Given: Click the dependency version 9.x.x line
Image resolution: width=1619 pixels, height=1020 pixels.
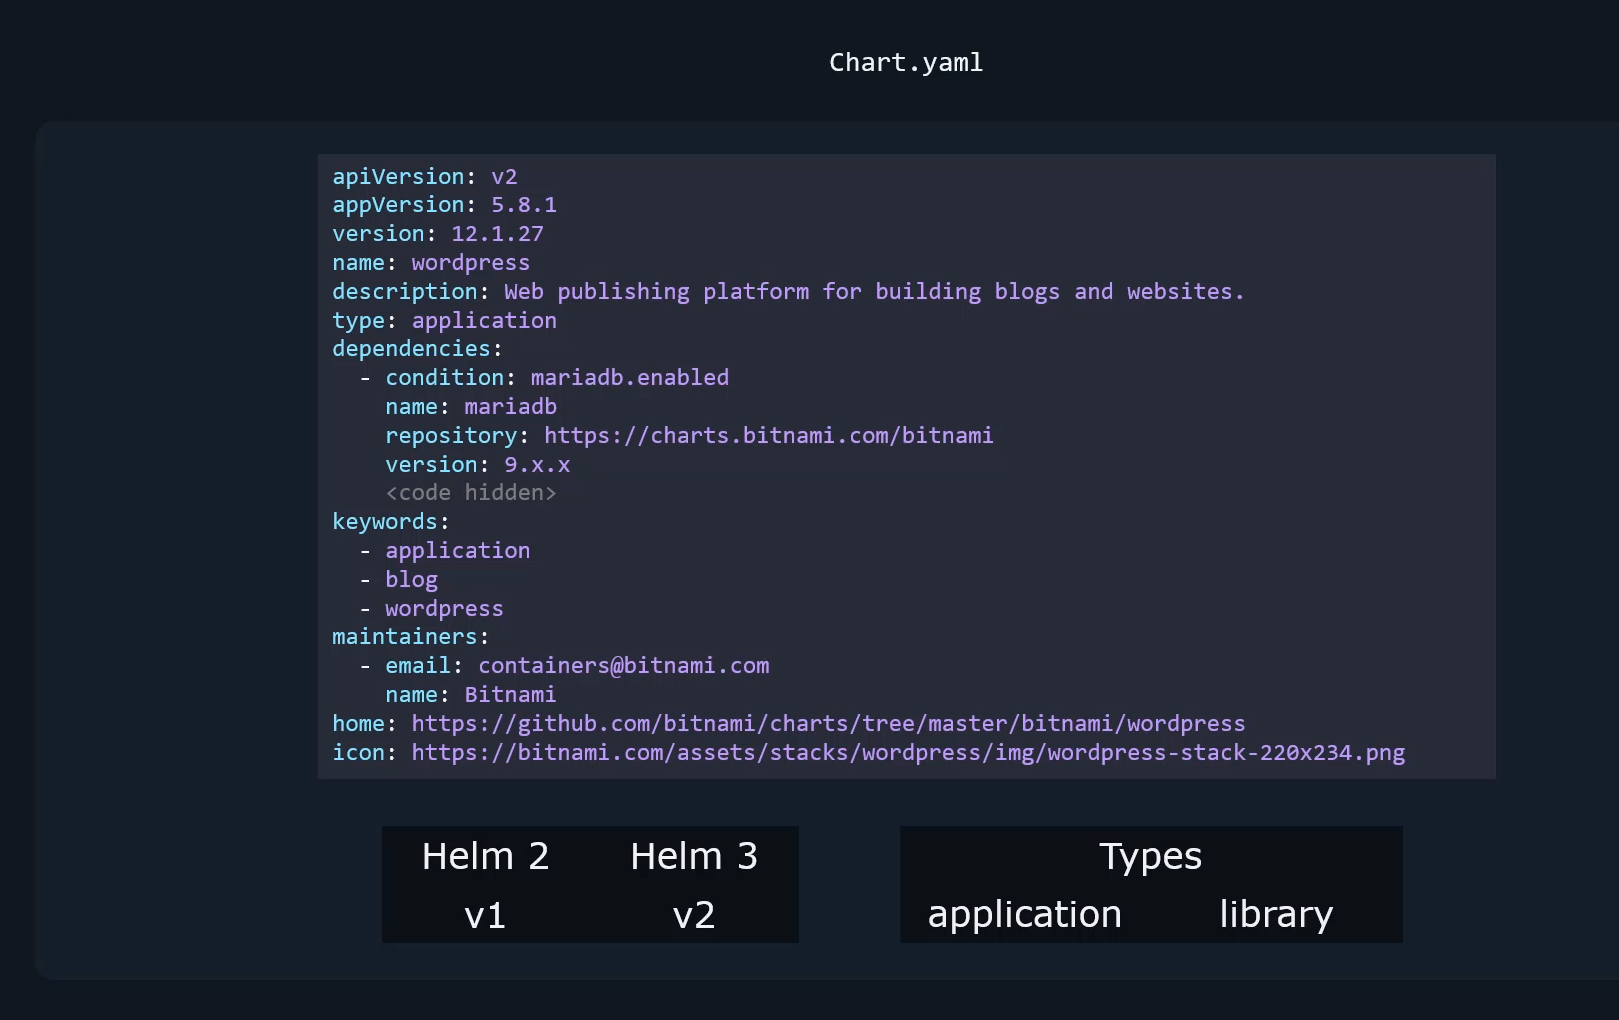Looking at the screenshot, I should tap(478, 465).
